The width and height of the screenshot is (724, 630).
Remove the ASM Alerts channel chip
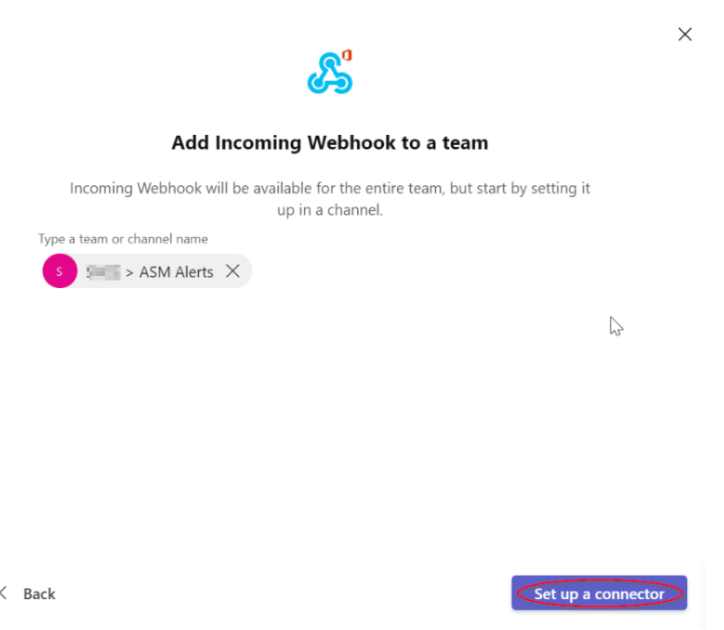click(x=233, y=271)
